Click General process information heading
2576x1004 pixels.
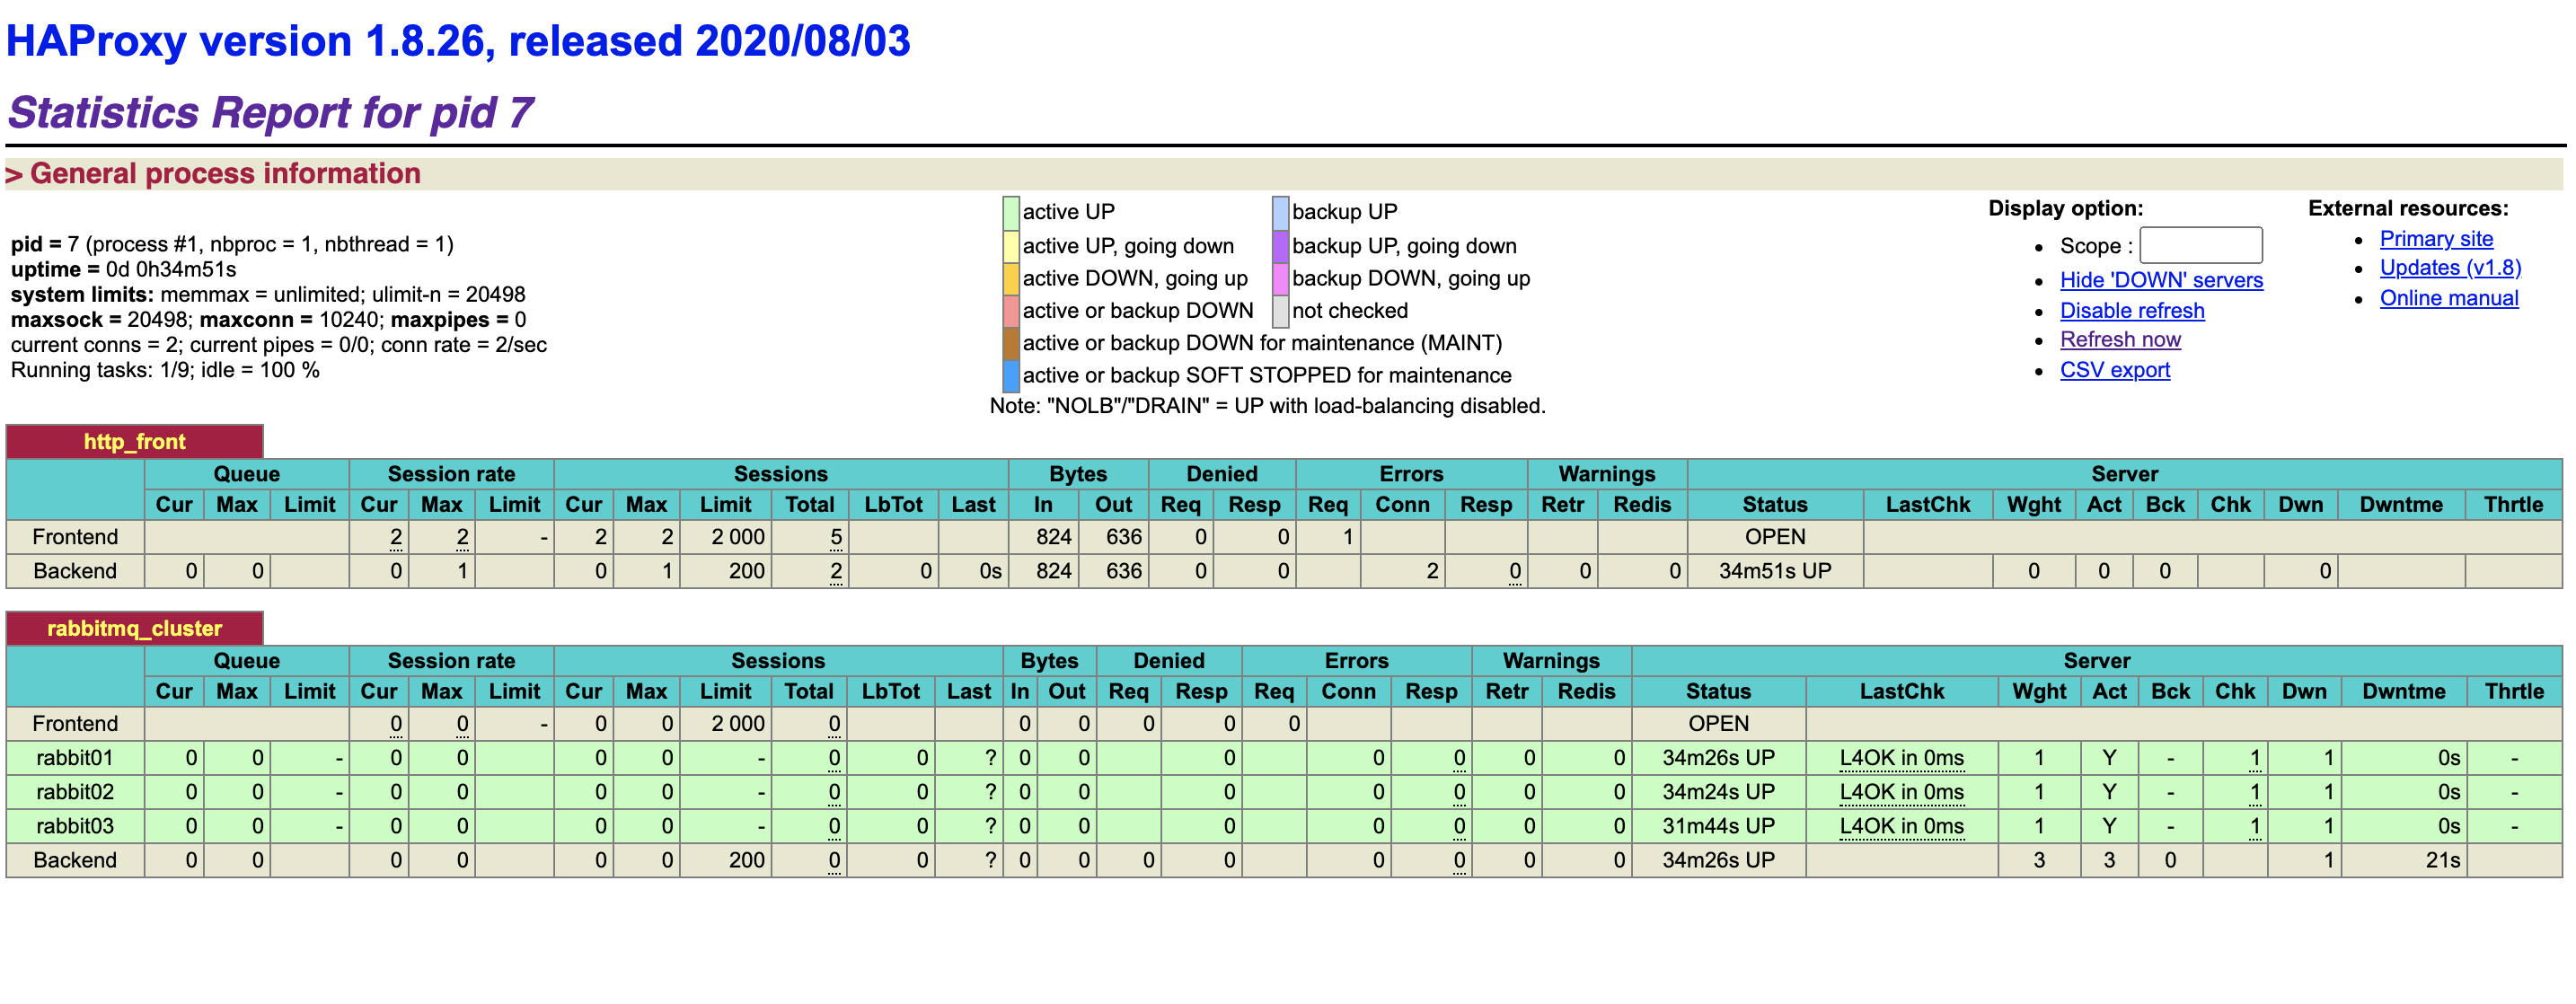(225, 174)
